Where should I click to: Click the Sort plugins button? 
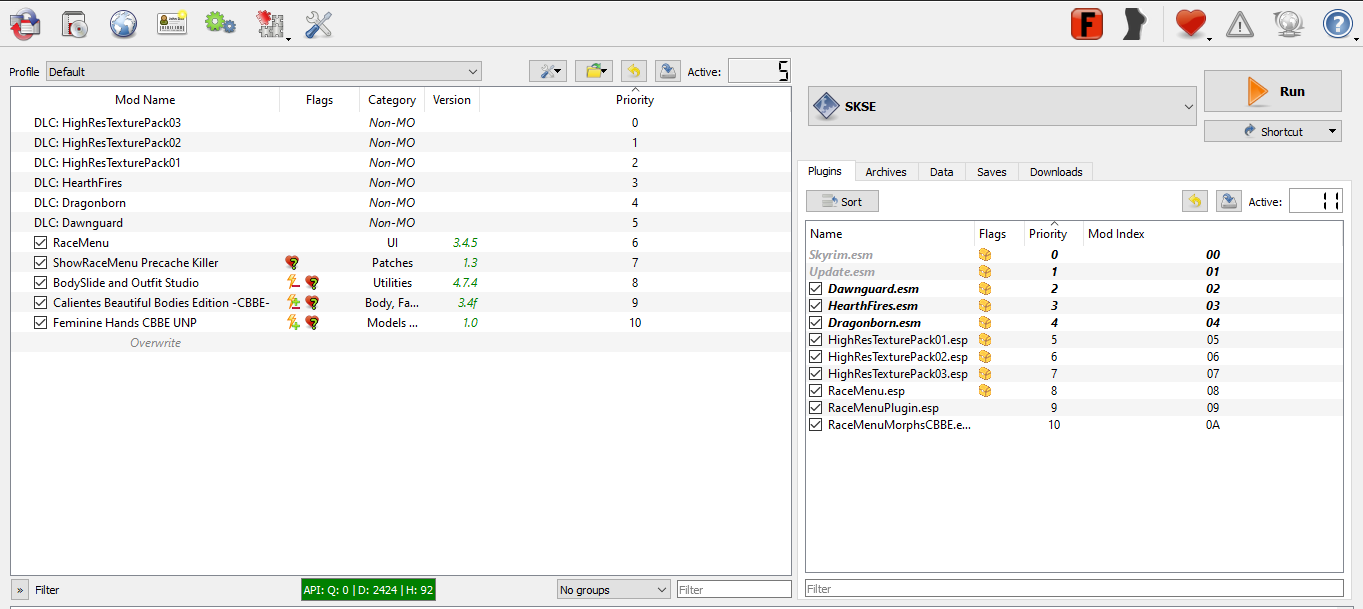[842, 201]
